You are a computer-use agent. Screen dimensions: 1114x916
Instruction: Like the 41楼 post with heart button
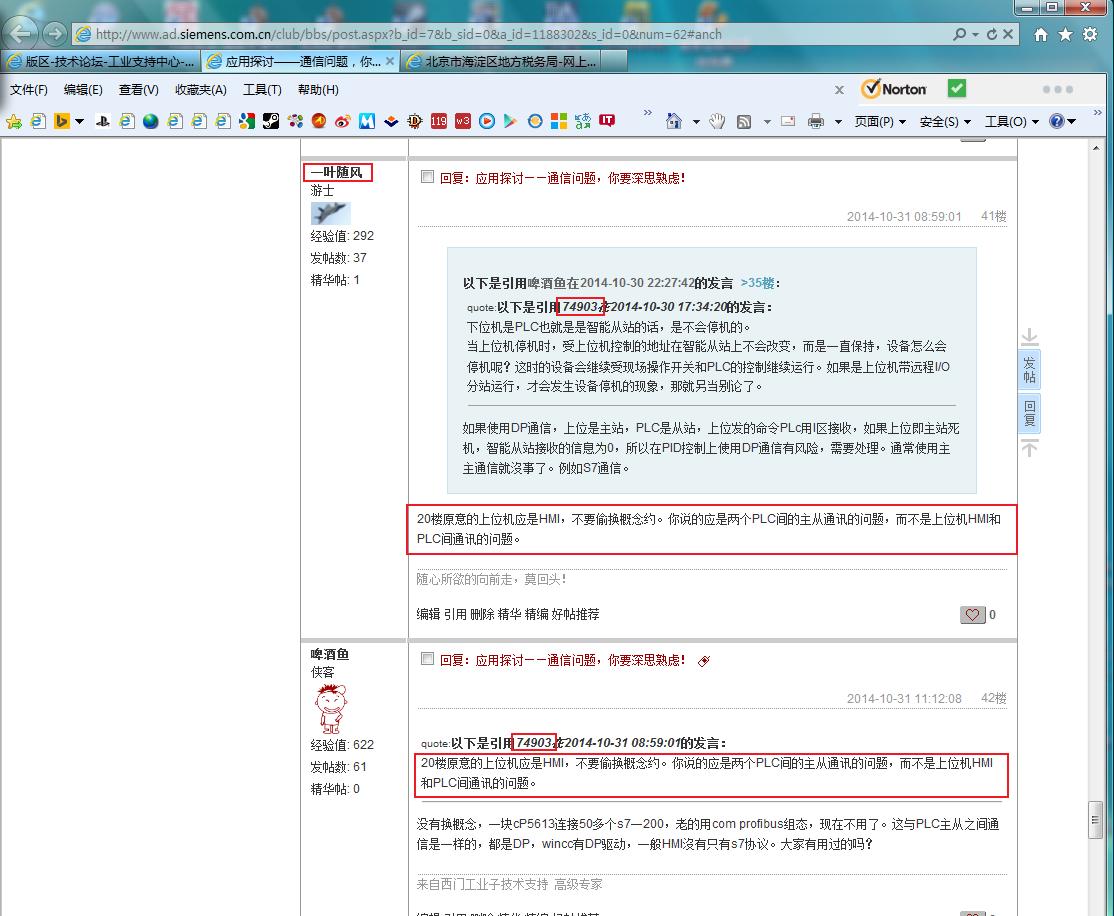tap(973, 615)
